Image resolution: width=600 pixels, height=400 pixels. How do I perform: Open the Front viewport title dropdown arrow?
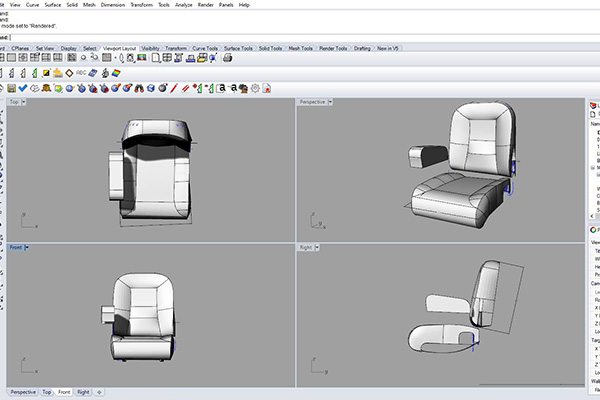[27, 247]
